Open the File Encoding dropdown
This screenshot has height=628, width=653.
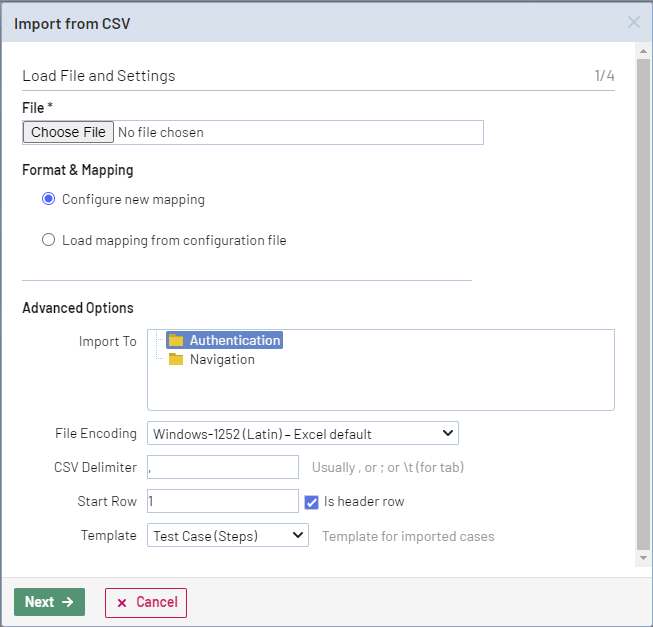tap(302, 434)
